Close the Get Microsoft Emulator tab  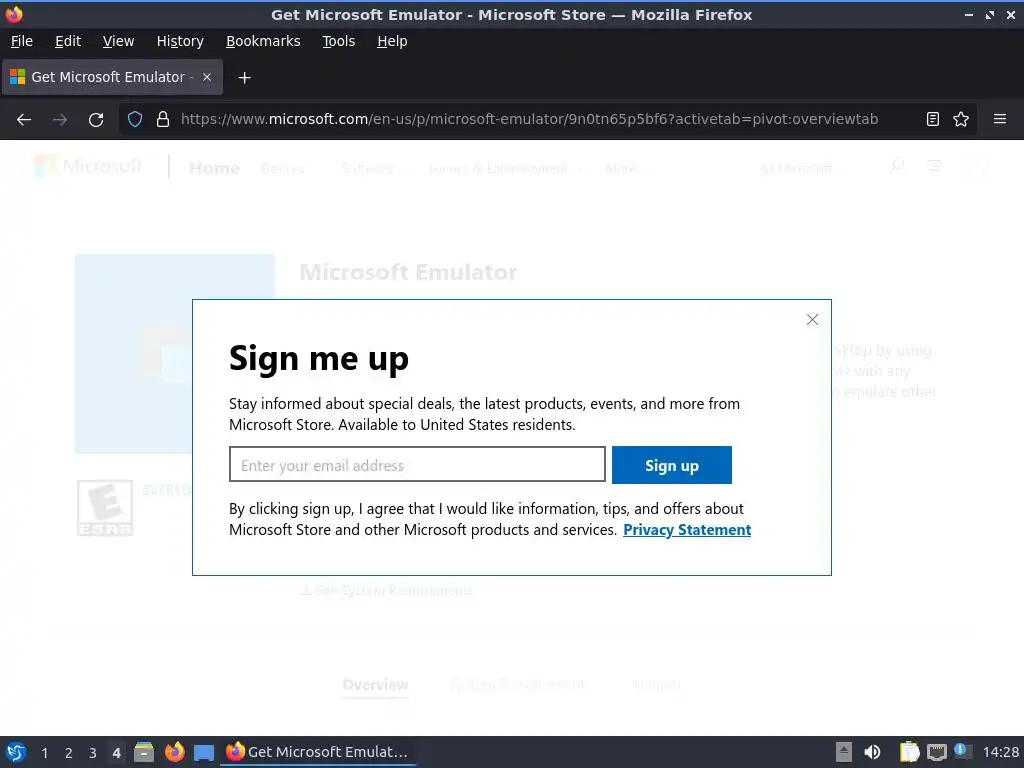click(x=206, y=77)
